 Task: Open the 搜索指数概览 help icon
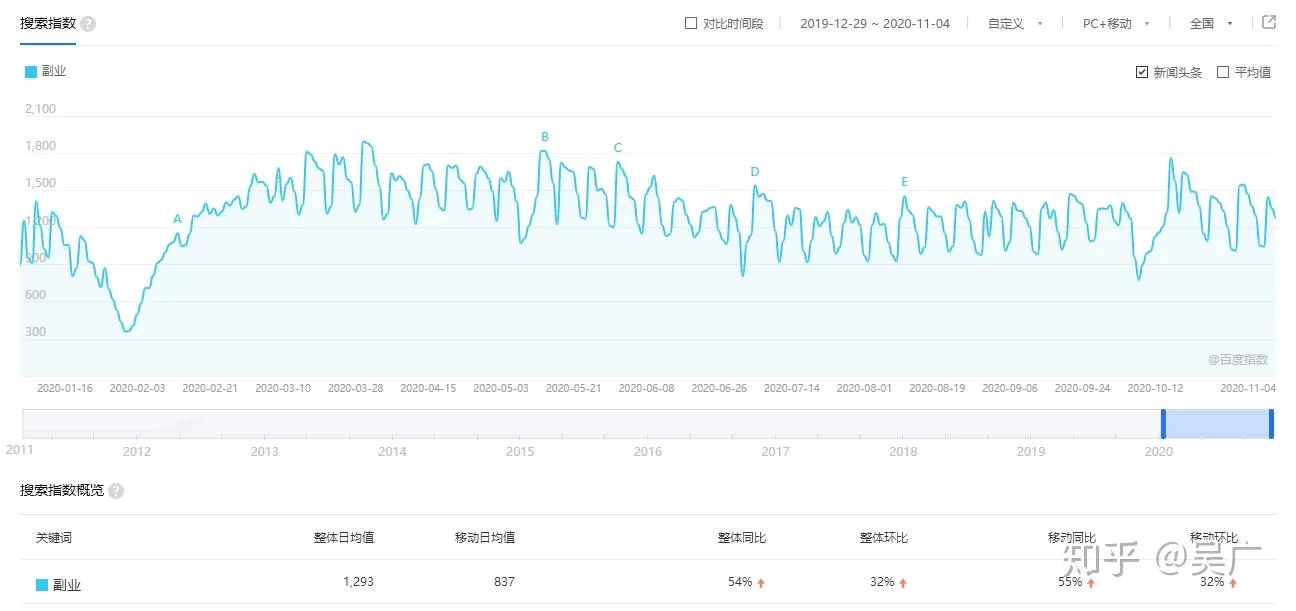click(x=116, y=491)
